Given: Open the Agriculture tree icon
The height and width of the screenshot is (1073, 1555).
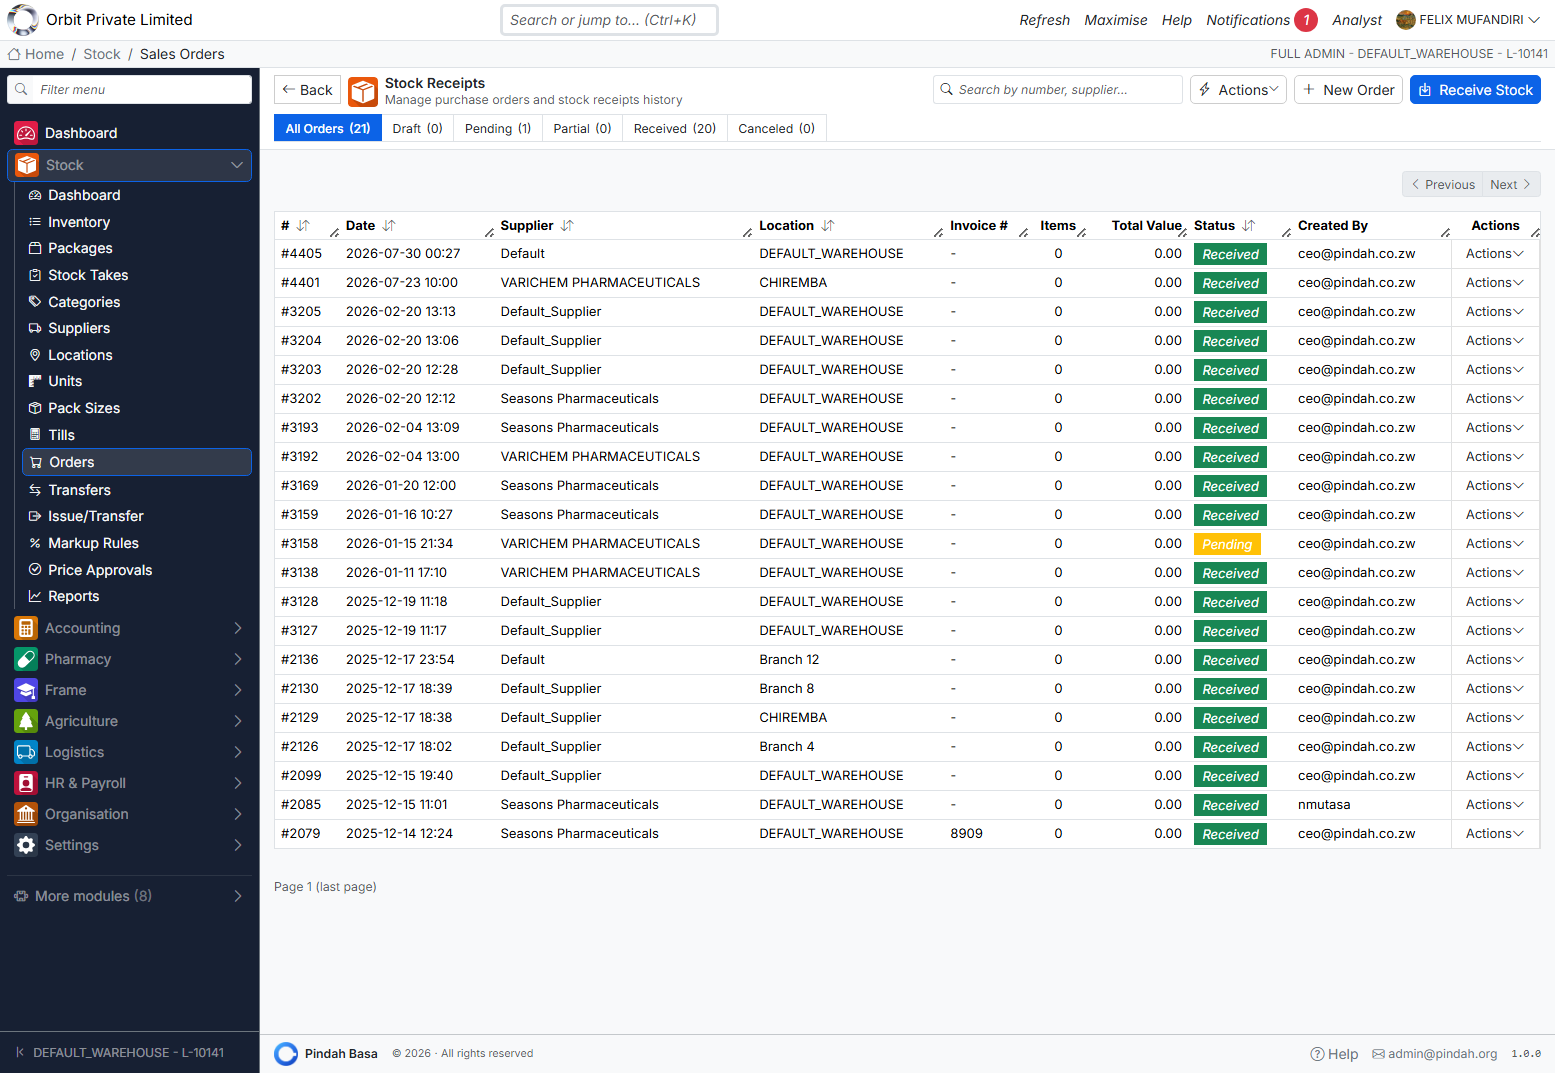Looking at the screenshot, I should (26, 721).
